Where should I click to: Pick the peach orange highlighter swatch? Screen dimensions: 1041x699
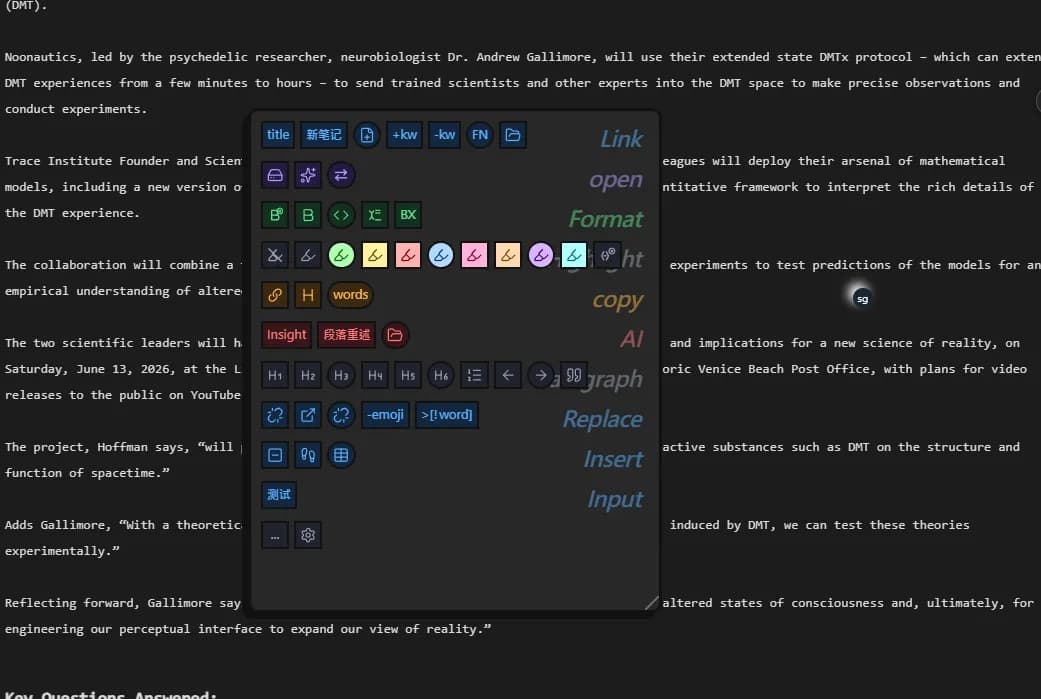(507, 255)
